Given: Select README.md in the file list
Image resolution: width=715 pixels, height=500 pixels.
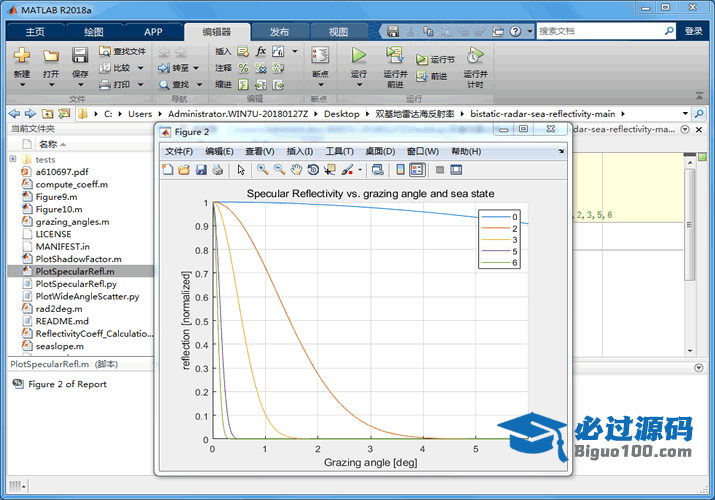Looking at the screenshot, I should [62, 321].
